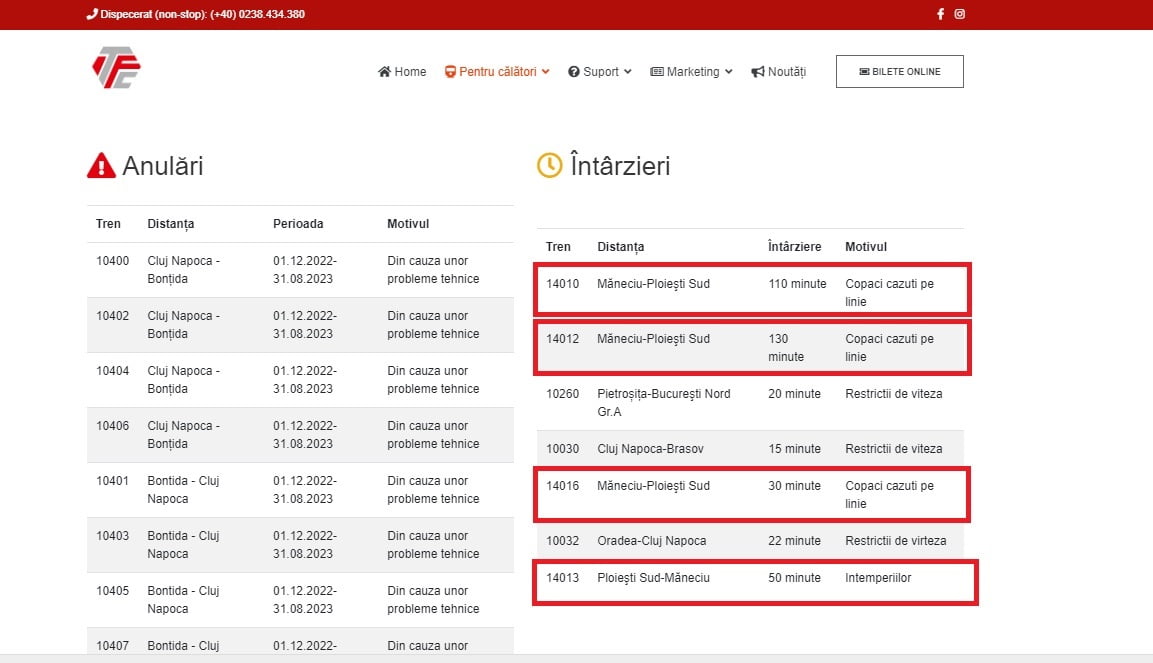Click the train icon beside Pentru călători
This screenshot has width=1153, height=663.
pyautogui.click(x=450, y=71)
